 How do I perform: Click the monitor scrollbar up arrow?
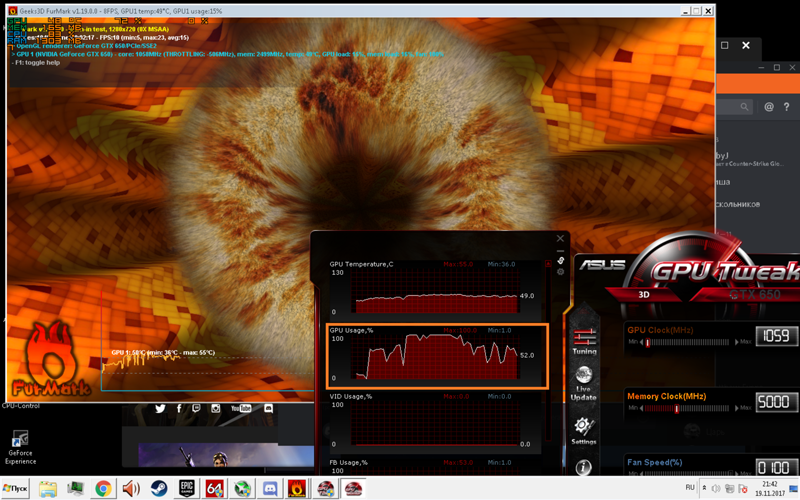point(548,264)
